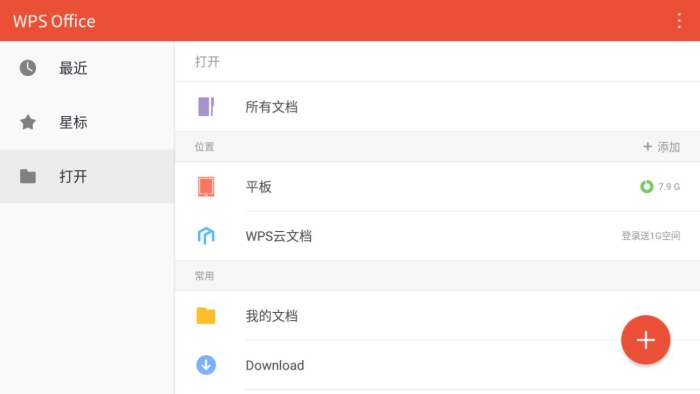Open the three-dot overflow menu
Viewport: 700px width, 394px height.
tap(679, 21)
